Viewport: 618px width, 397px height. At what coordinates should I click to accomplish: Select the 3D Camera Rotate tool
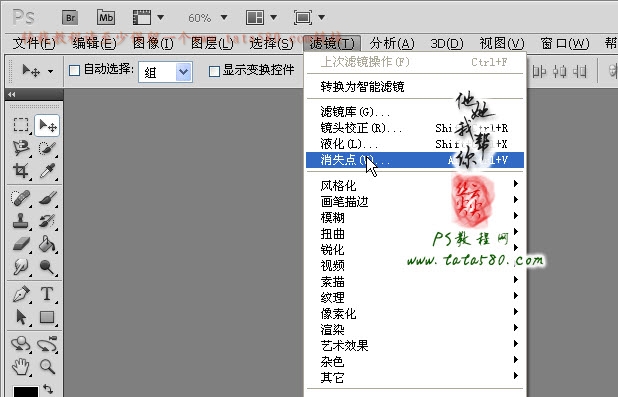pos(47,344)
